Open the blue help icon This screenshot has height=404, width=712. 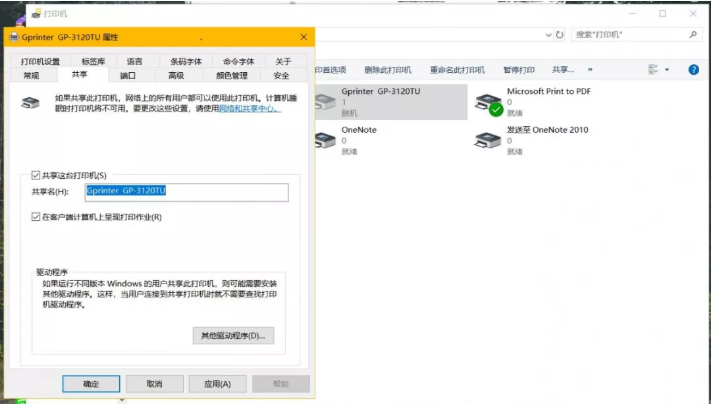[693, 69]
